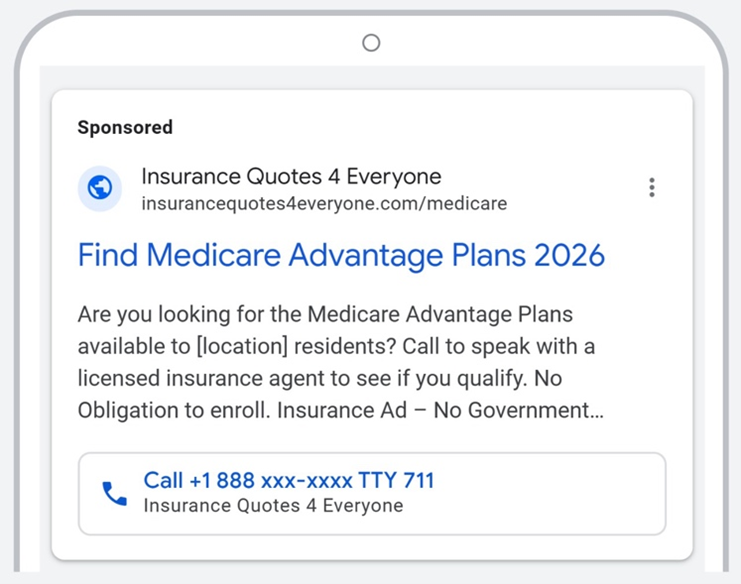Click the globe favicon beside the advertiser name
This screenshot has height=584, width=741.
(100, 188)
